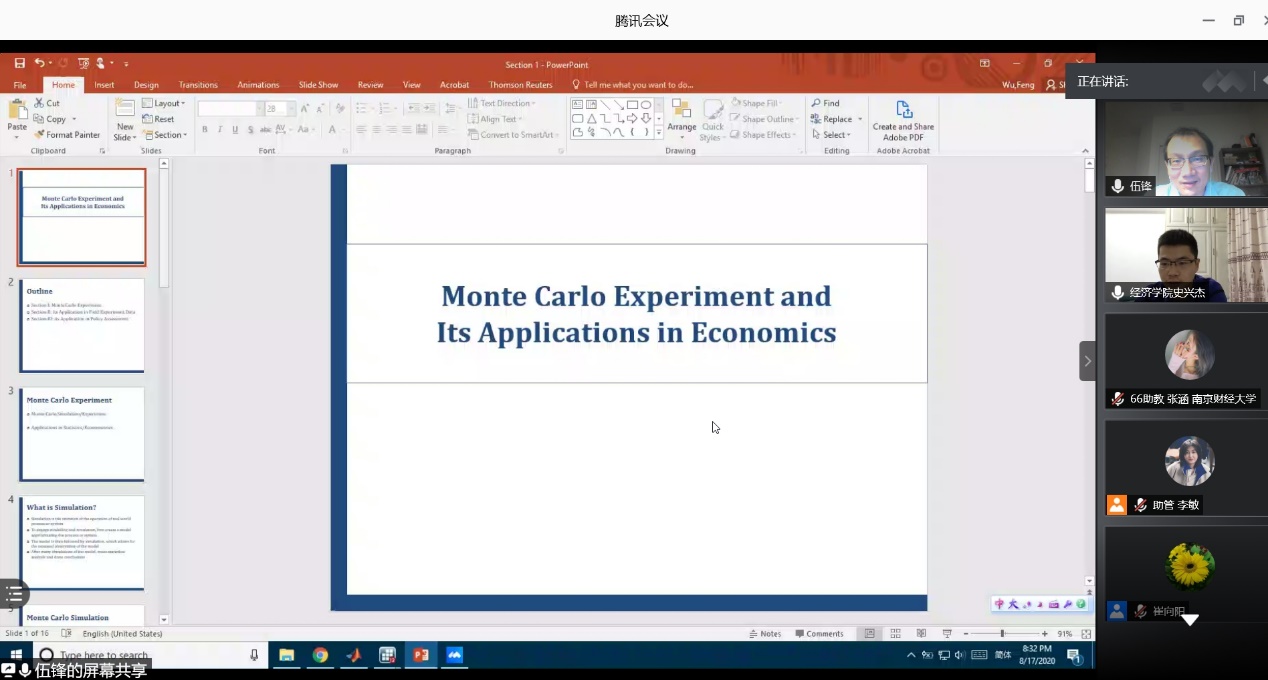Toggle the Comments pane in status bar

pos(819,634)
